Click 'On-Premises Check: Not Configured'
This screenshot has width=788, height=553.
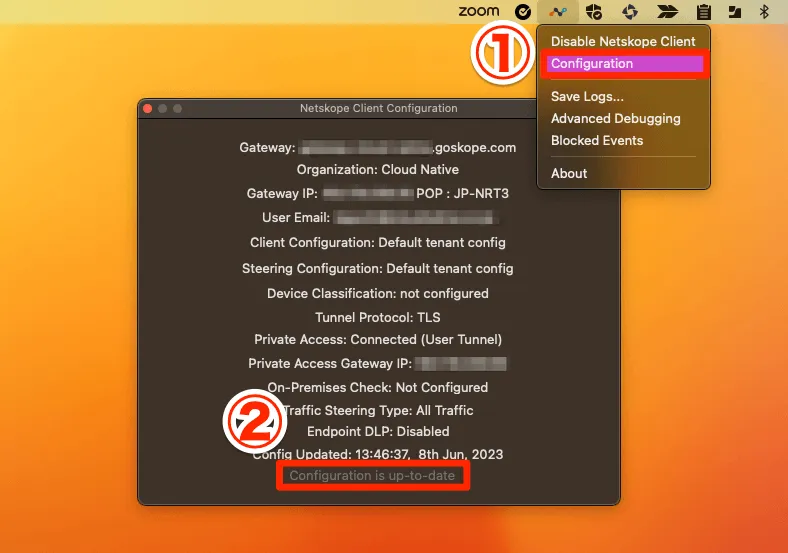point(377,387)
